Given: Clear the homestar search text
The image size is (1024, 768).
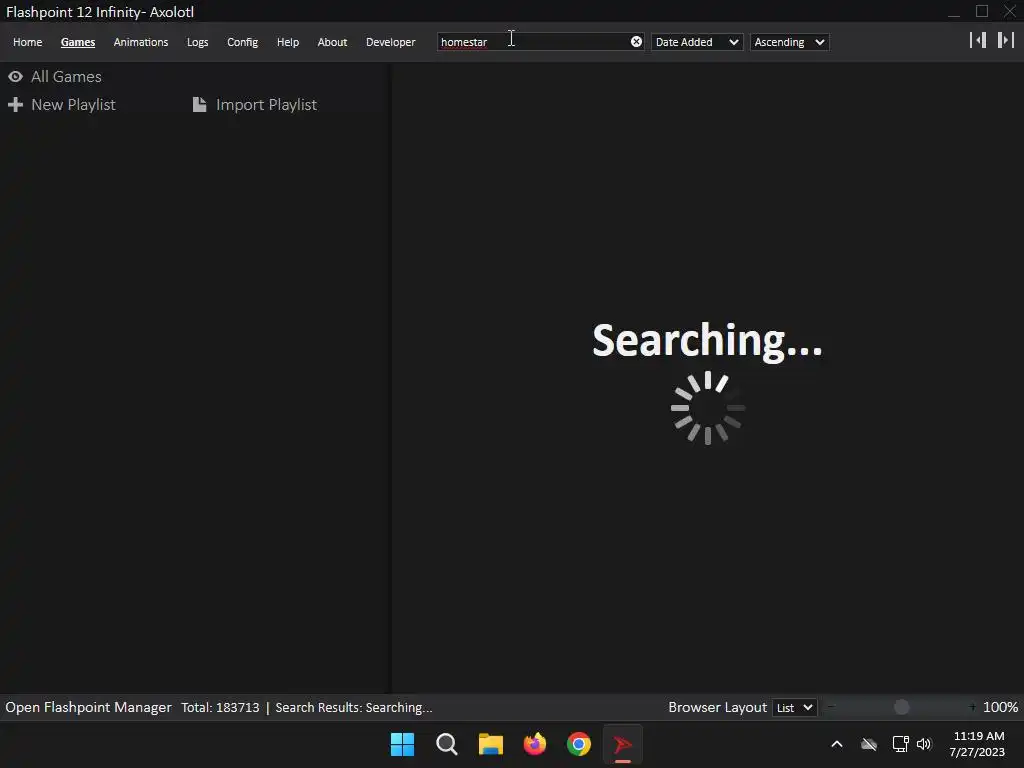Looking at the screenshot, I should tap(636, 42).
